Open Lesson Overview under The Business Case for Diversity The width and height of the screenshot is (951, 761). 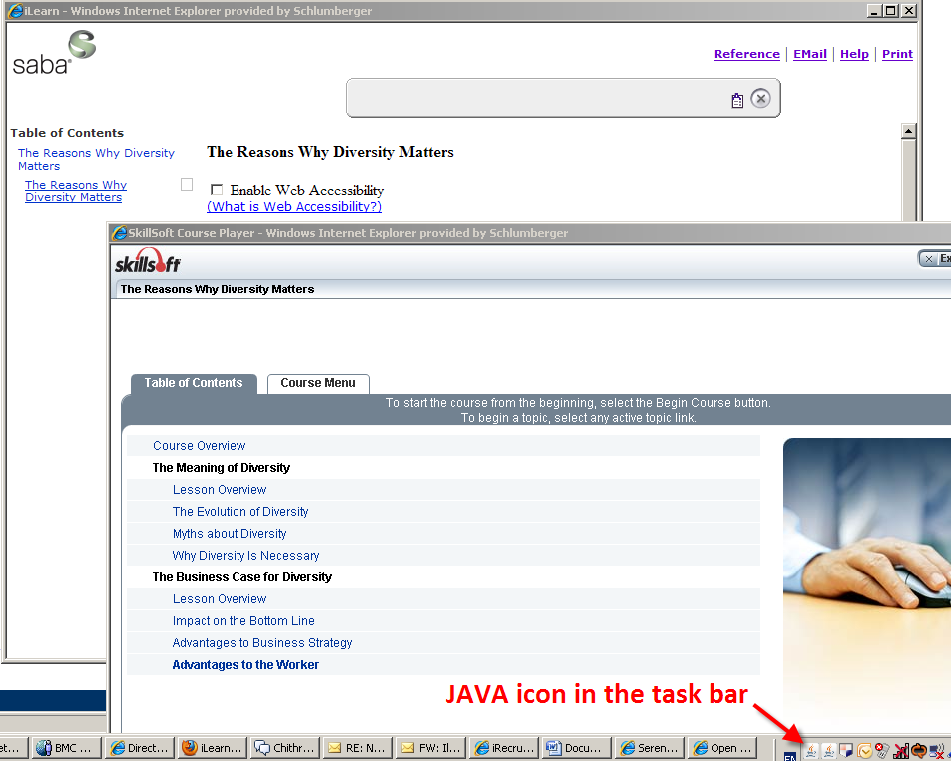219,598
